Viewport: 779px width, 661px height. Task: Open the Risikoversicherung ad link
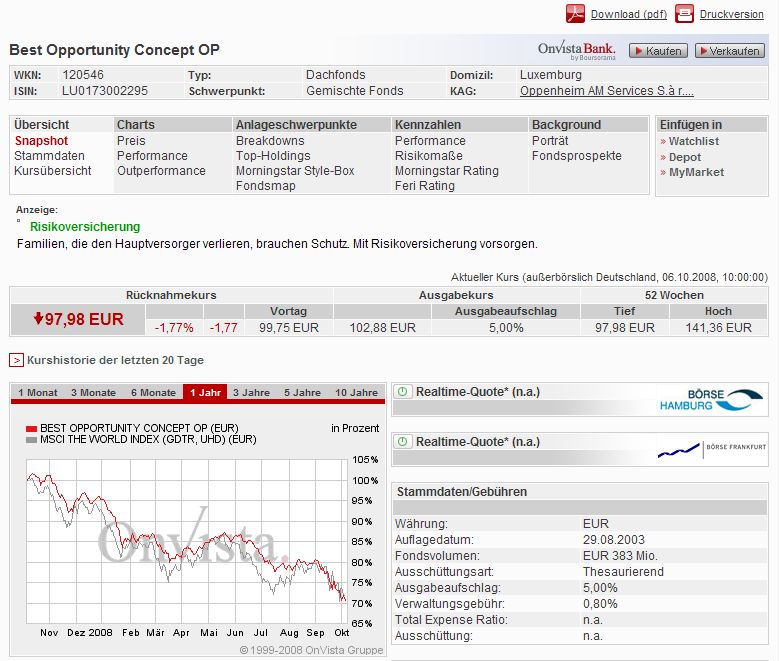point(85,227)
